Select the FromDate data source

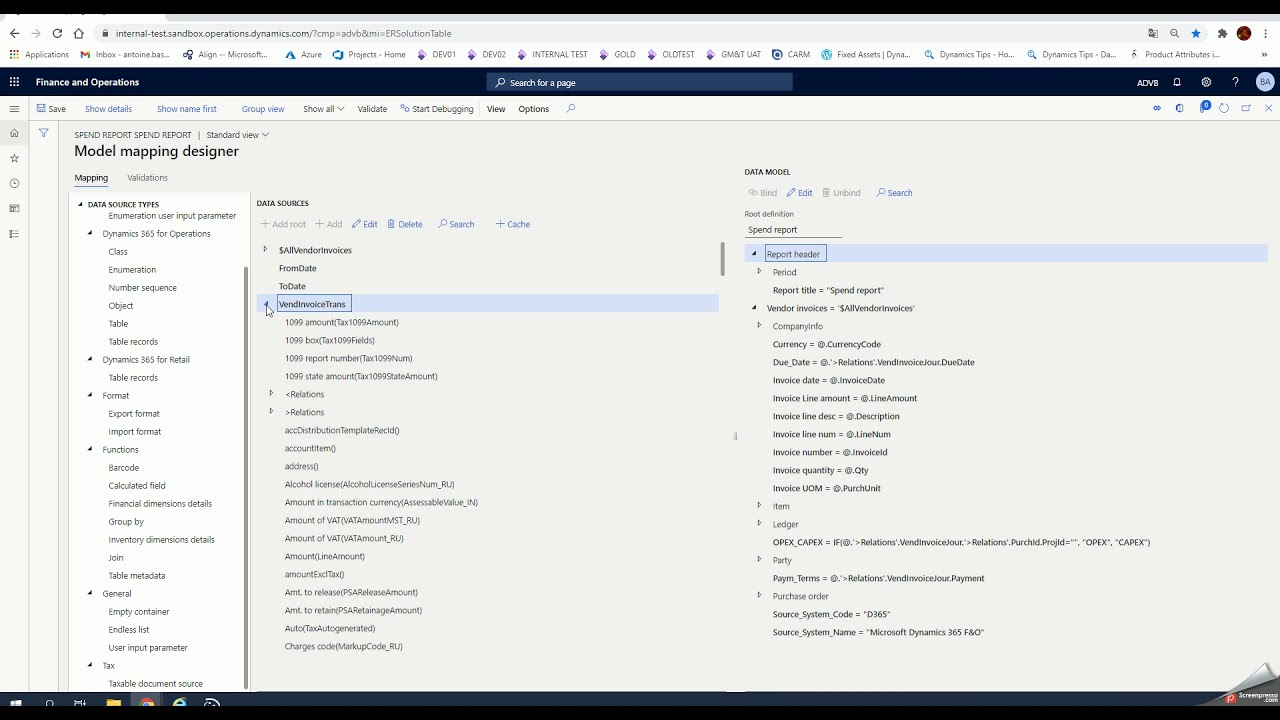297,268
